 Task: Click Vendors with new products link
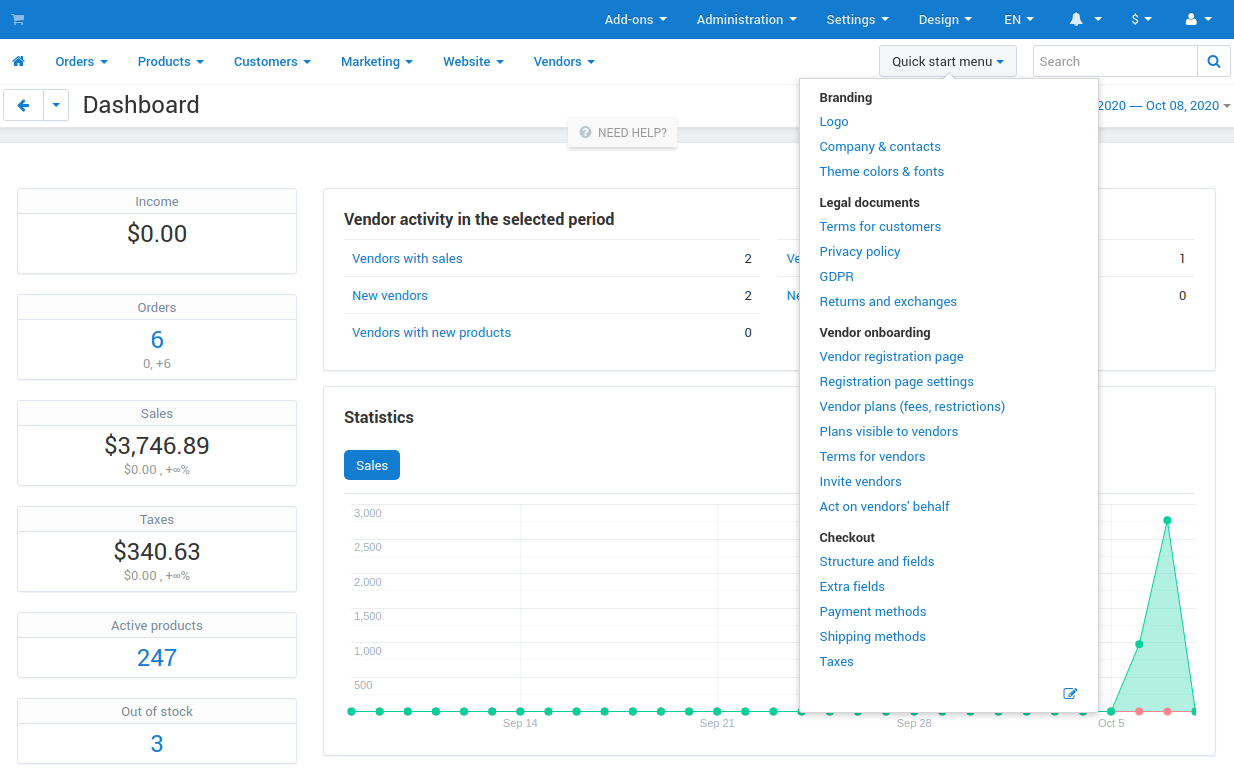pos(431,333)
